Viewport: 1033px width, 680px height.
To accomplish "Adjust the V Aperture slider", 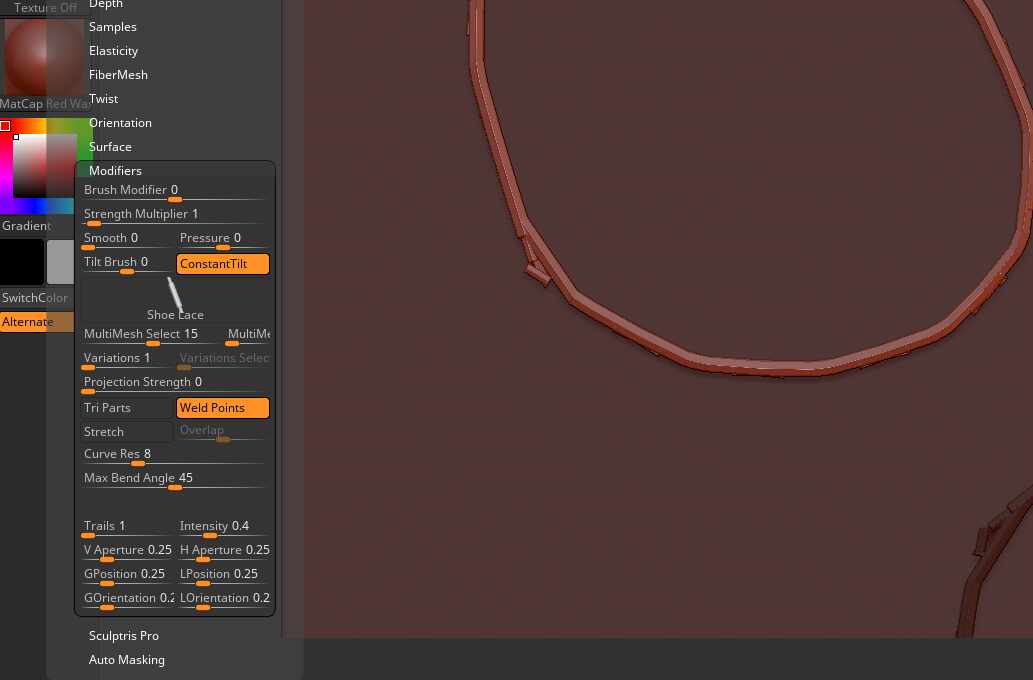I will pos(127,552).
